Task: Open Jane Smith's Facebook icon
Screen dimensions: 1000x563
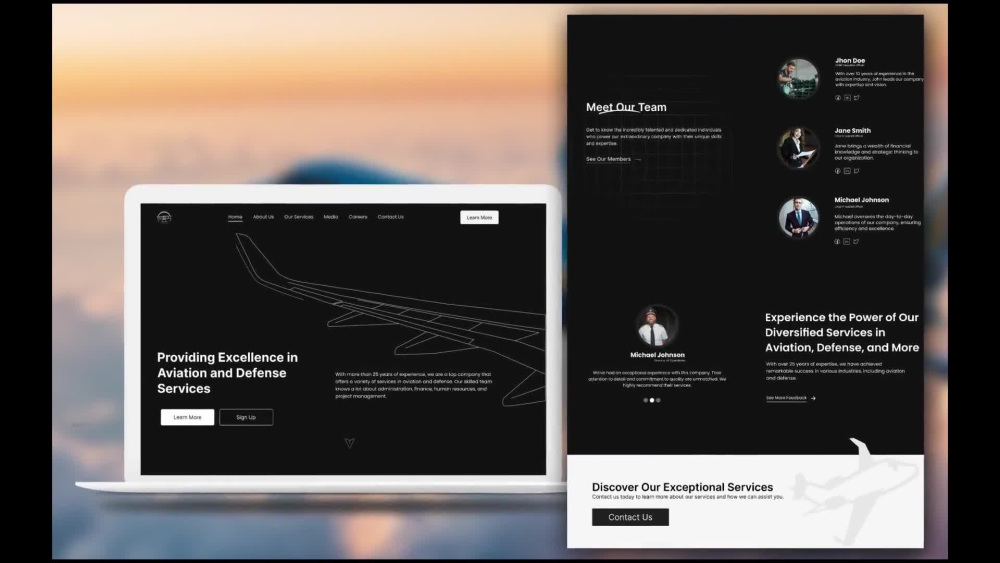Action: point(838,171)
